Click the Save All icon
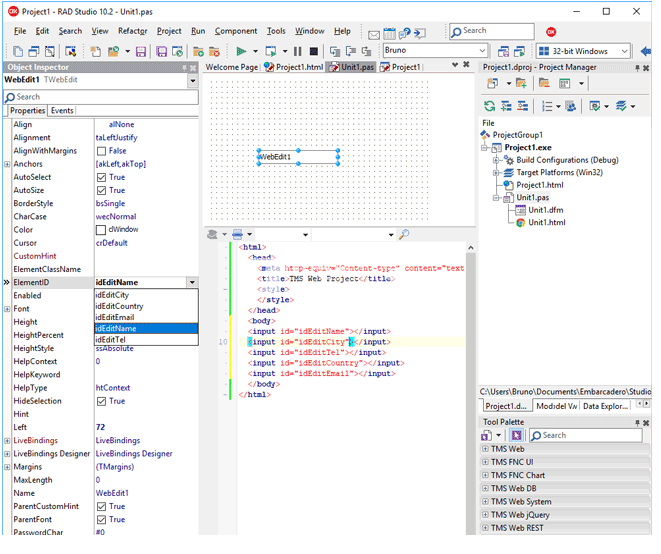 pos(161,51)
